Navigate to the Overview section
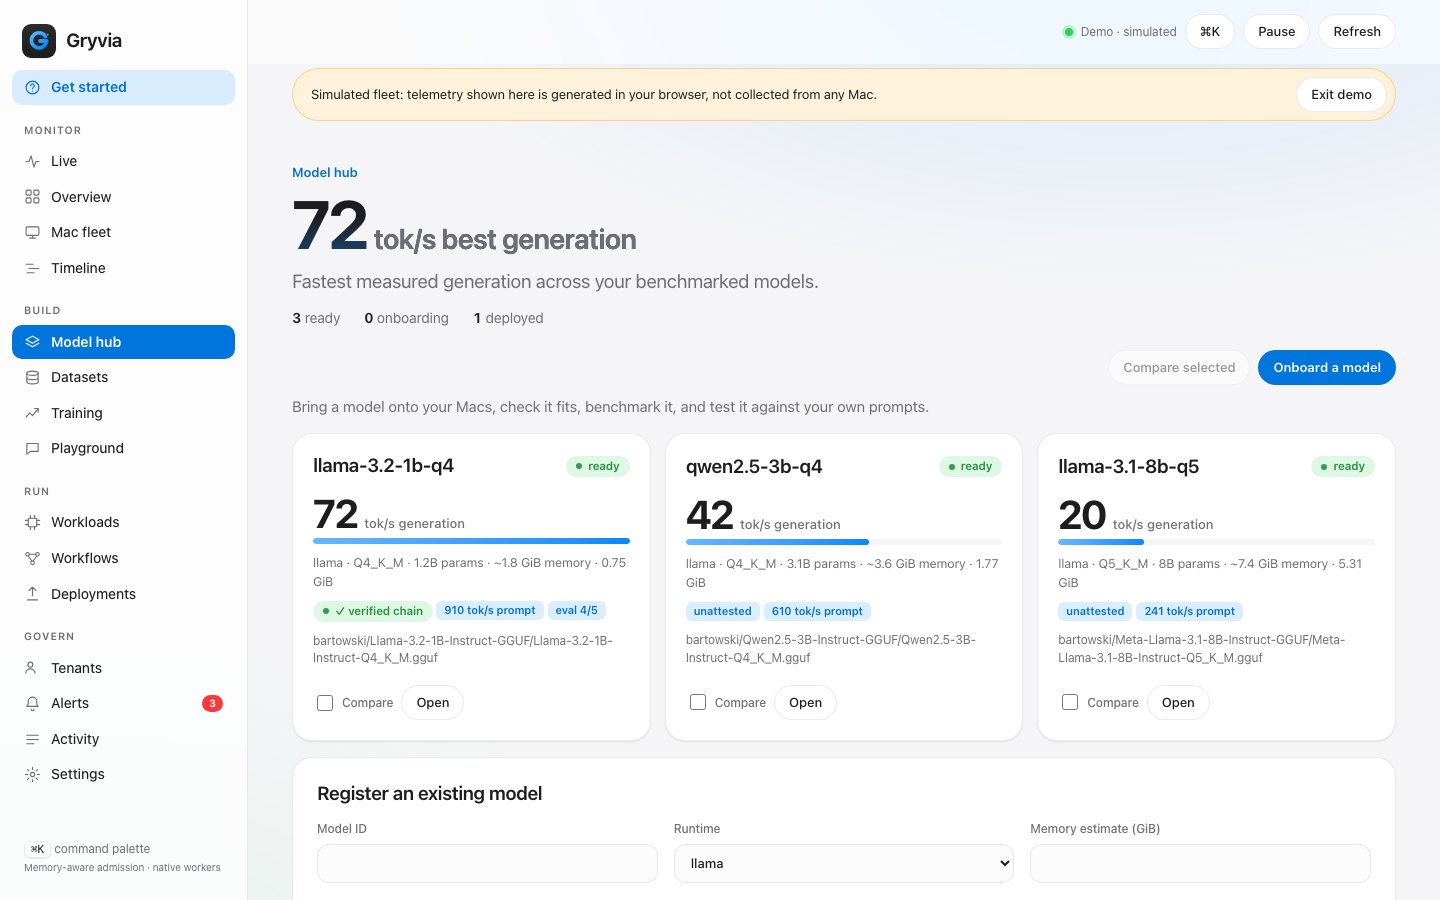The height and width of the screenshot is (900, 1440). coord(123,197)
